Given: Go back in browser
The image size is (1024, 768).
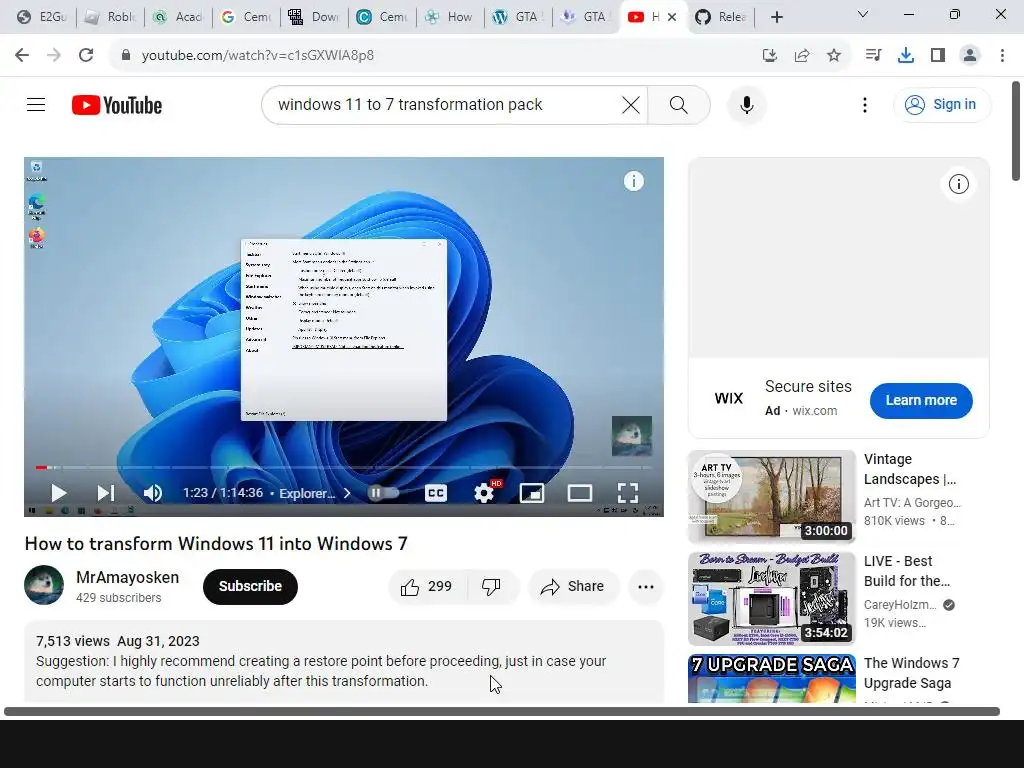Looking at the screenshot, I should pyautogui.click(x=22, y=55).
